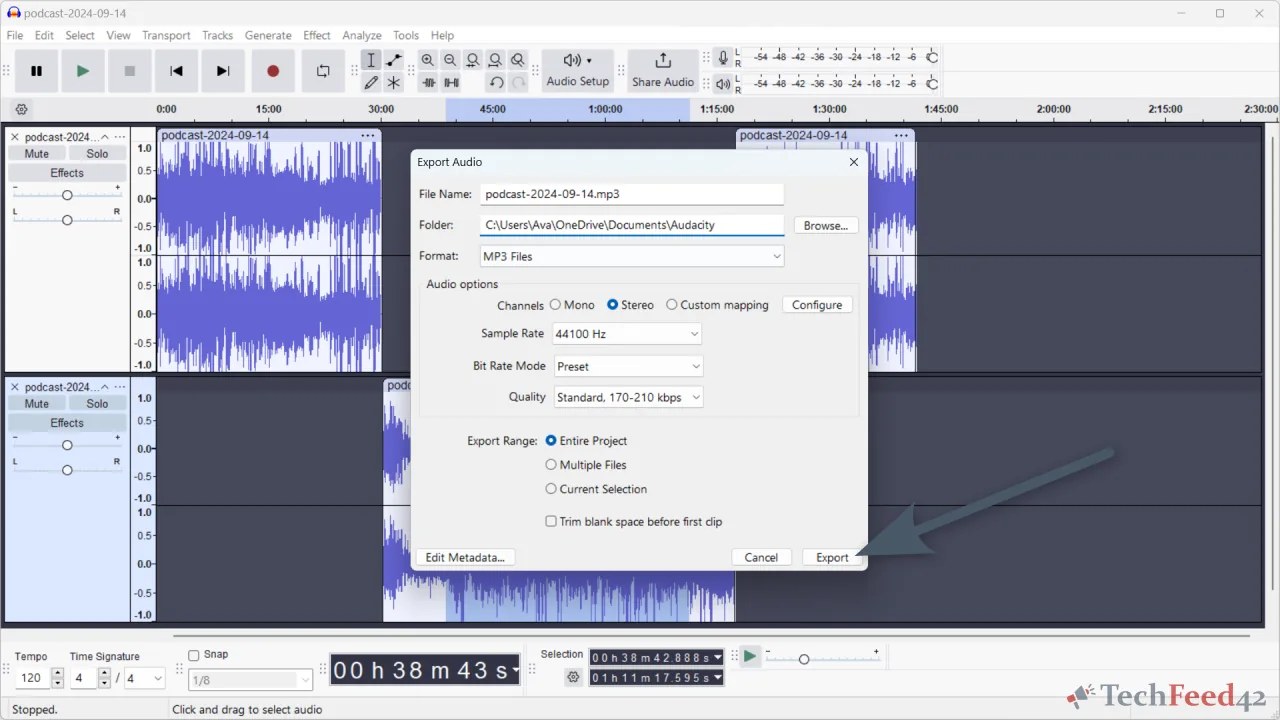This screenshot has height=720, width=1280.
Task: Click the Edit Metadata... button
Action: (465, 557)
